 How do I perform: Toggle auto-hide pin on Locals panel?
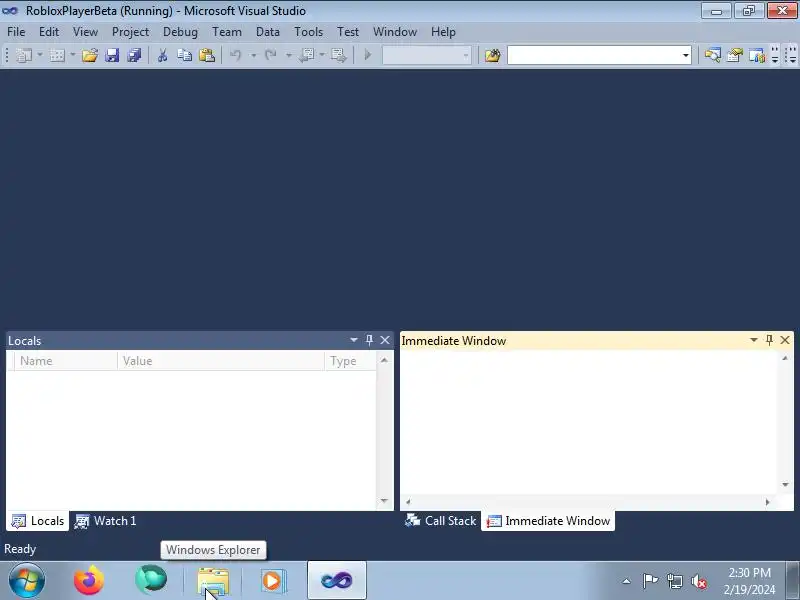pyautogui.click(x=369, y=340)
